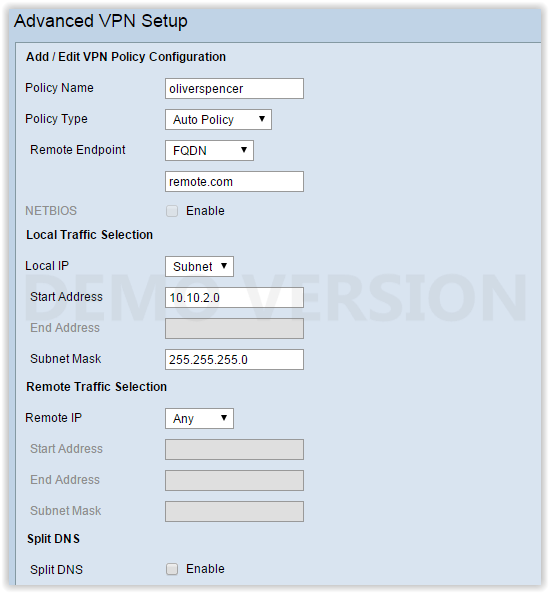Toggle the NETBIOS Enable checkbox

(172, 211)
